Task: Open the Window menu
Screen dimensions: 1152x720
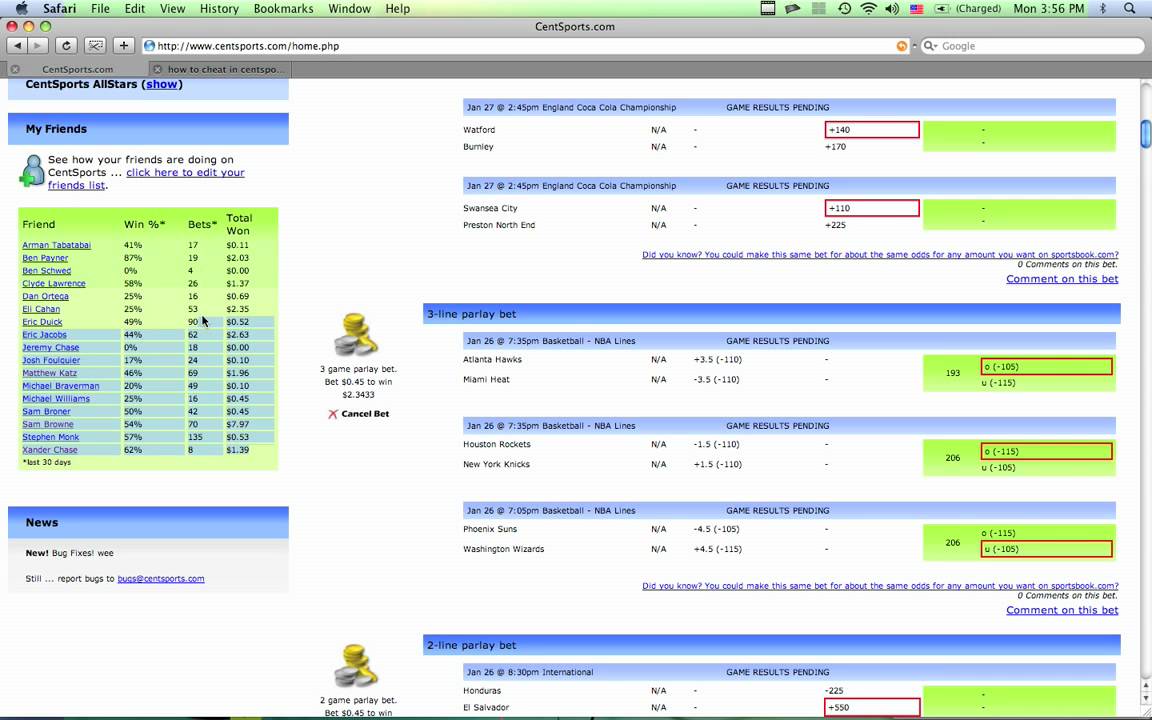Action: click(x=349, y=8)
